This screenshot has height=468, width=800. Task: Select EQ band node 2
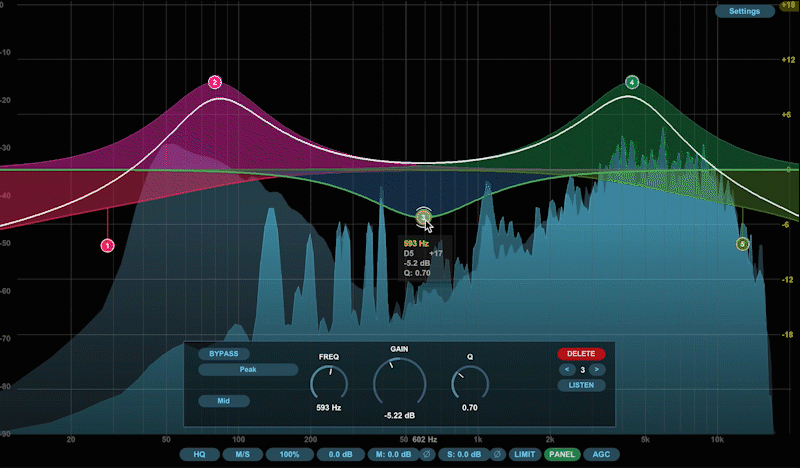215,82
